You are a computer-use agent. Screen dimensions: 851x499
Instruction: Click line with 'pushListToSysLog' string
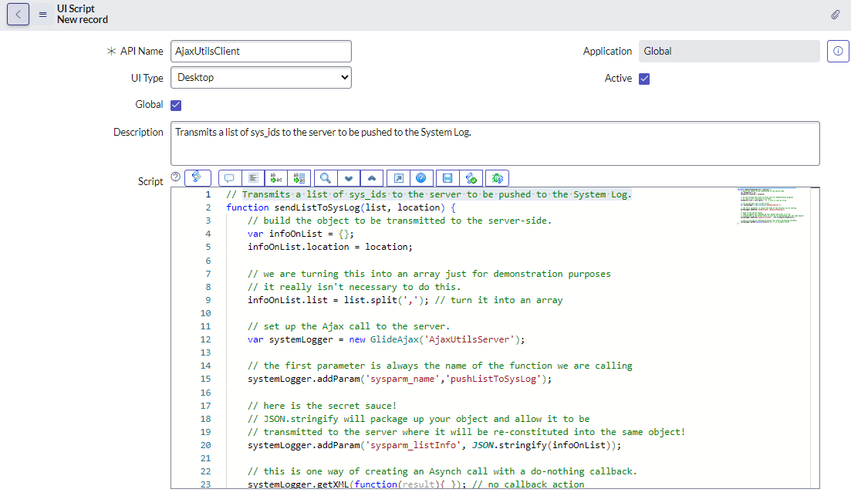pyautogui.click(x=399, y=379)
